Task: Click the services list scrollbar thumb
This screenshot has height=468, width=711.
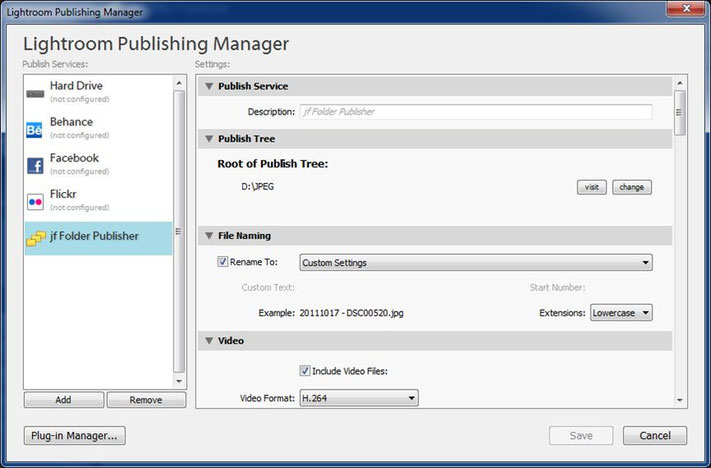Action: [179, 231]
